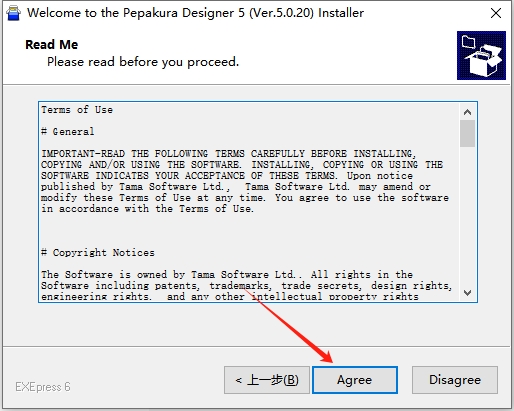Screen dimensions: 514x411
Task: Click the "Read Me" header title
Action: (x=52, y=45)
